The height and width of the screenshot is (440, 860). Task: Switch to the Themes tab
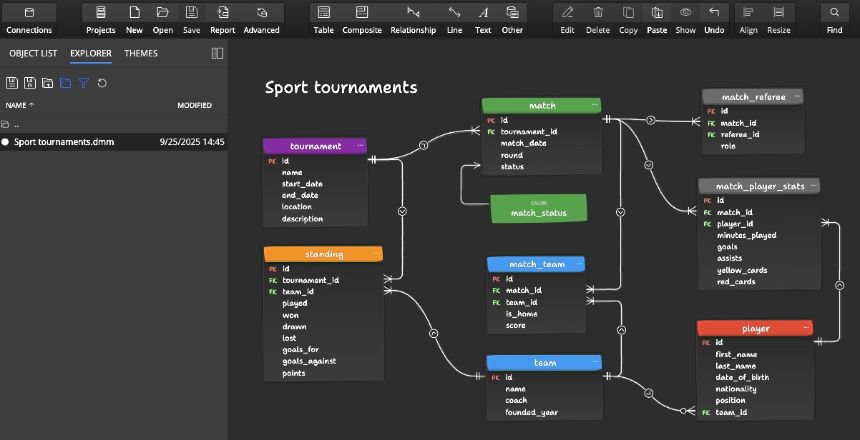141,53
